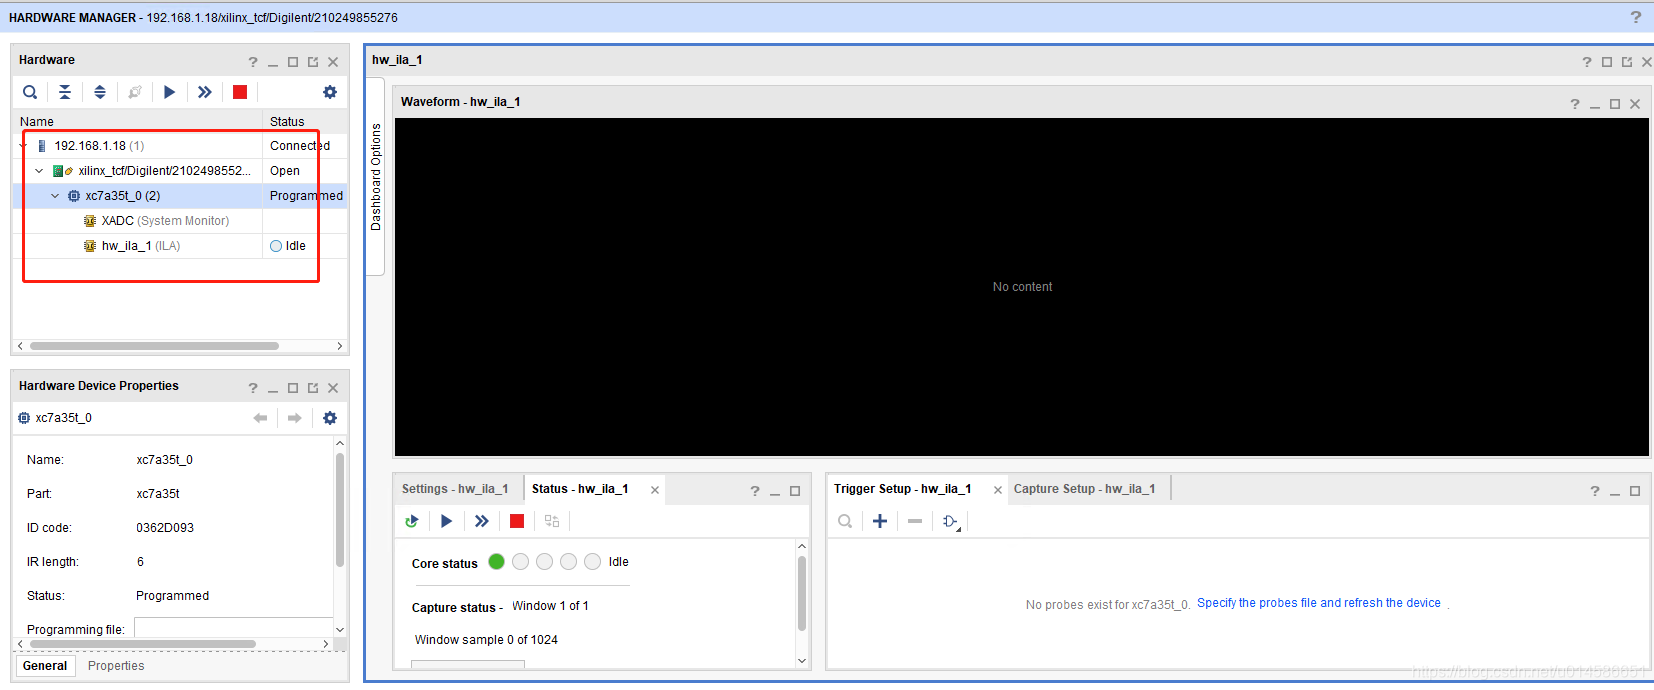
Task: Open help for the Status panel
Action: point(755,491)
